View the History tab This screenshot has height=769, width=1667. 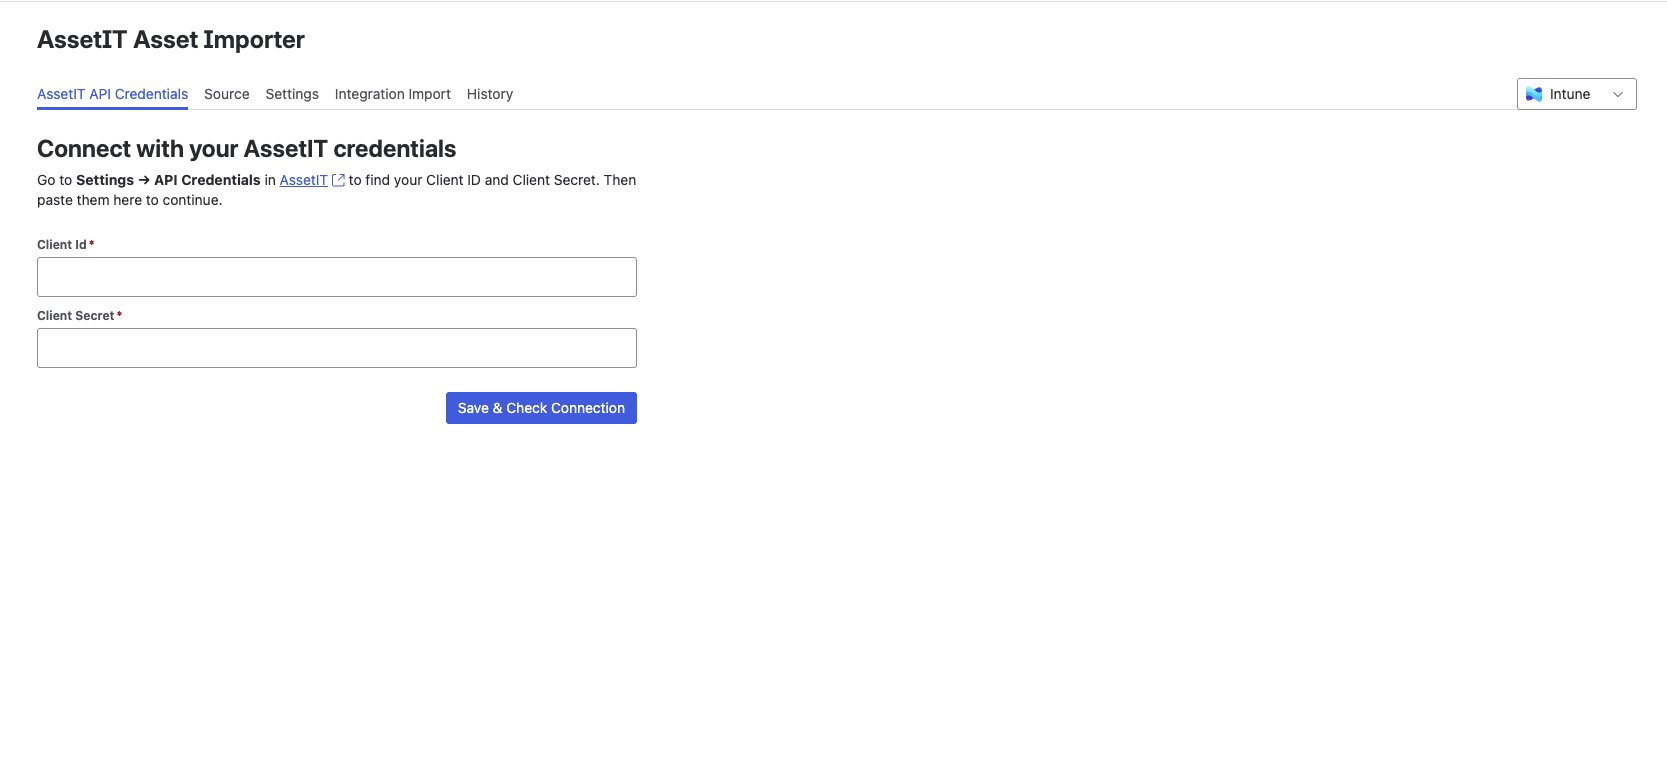[x=490, y=94]
